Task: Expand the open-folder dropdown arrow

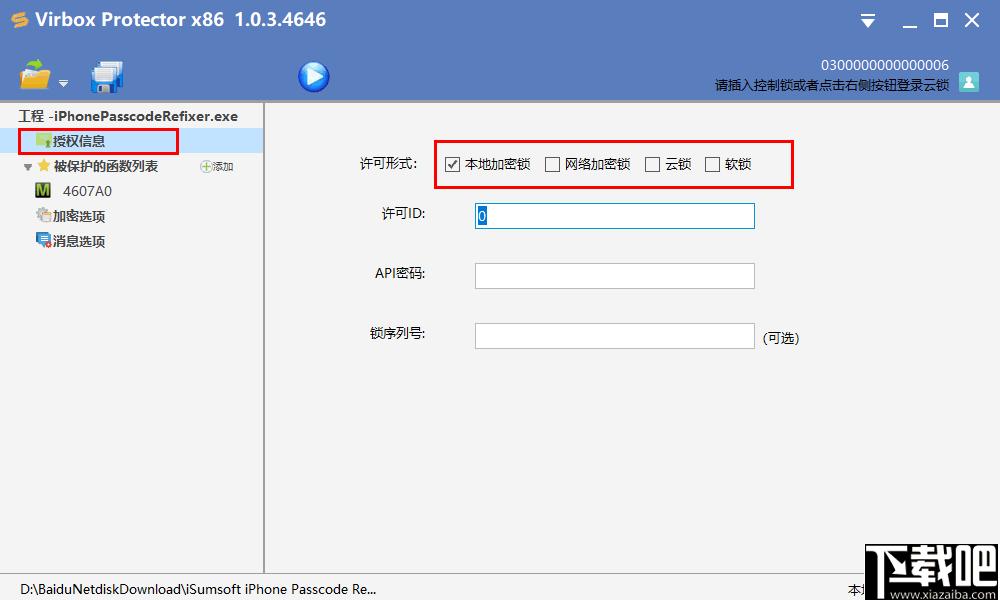Action: [63, 84]
